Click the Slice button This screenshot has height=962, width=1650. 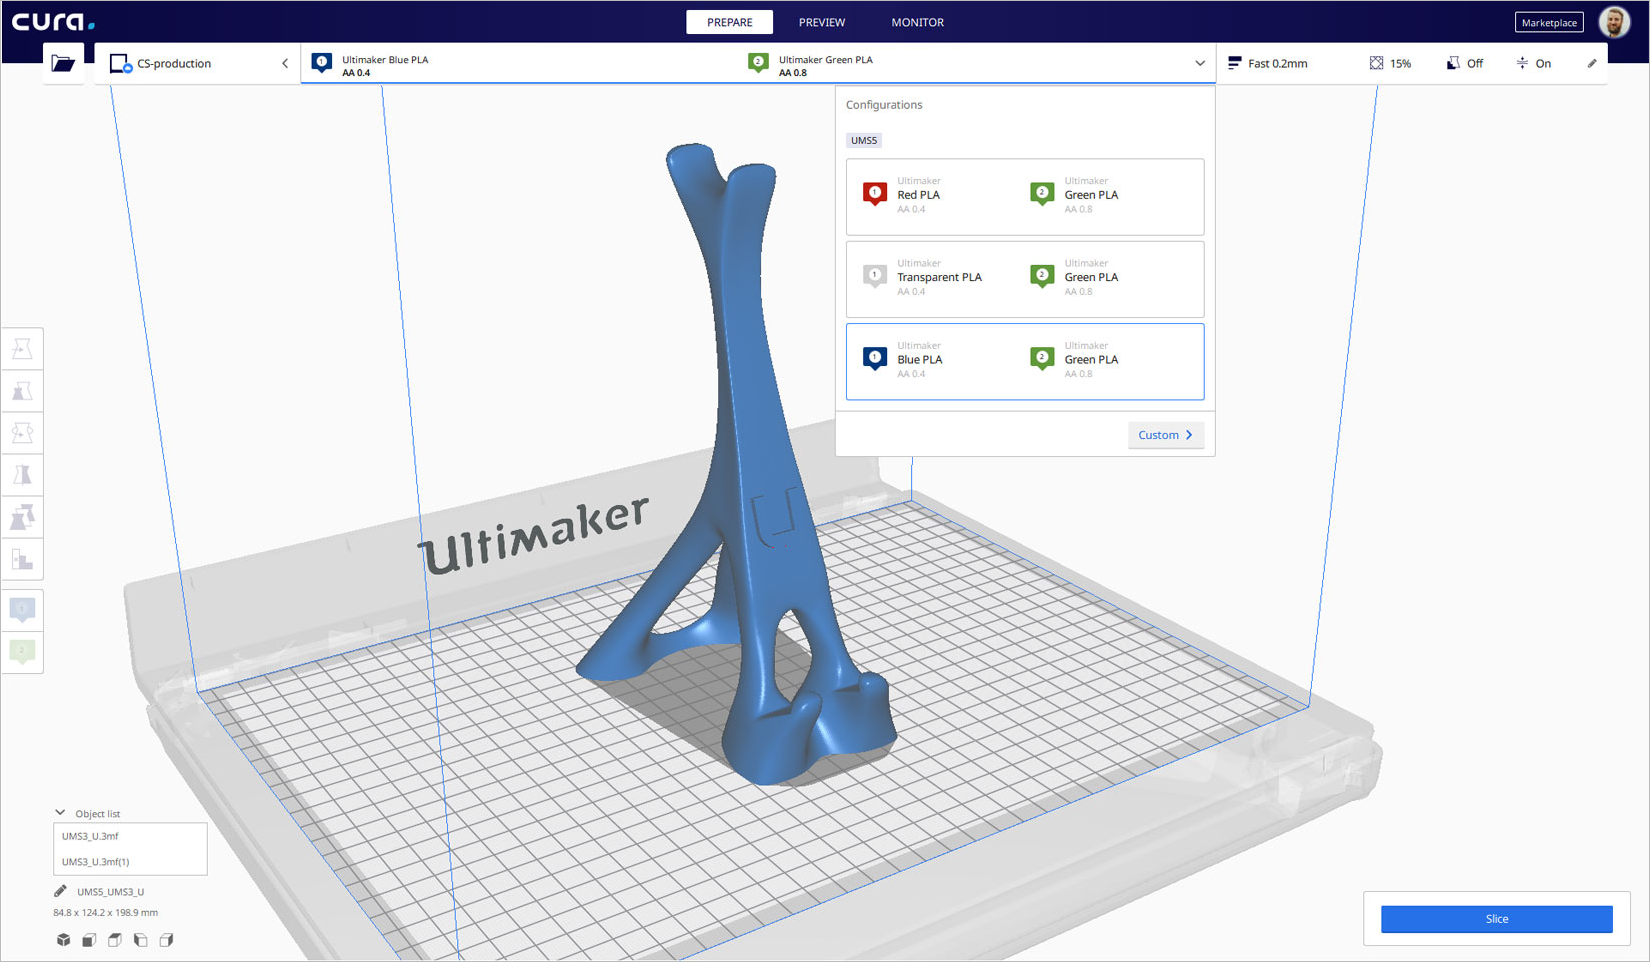[1496, 919]
